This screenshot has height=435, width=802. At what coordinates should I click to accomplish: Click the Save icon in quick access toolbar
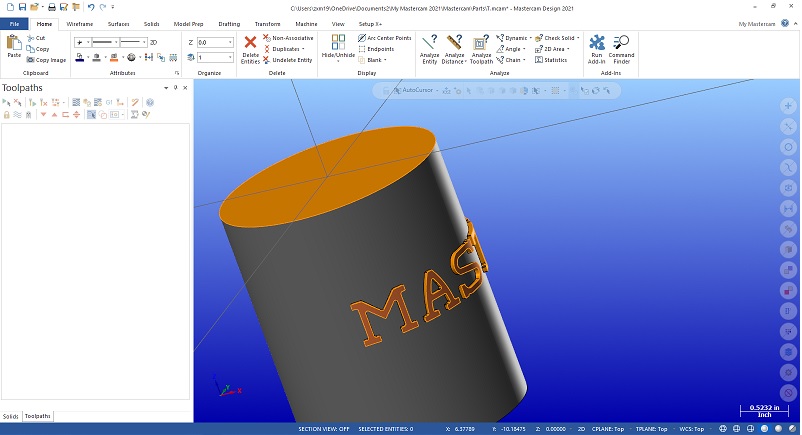click(22, 7)
